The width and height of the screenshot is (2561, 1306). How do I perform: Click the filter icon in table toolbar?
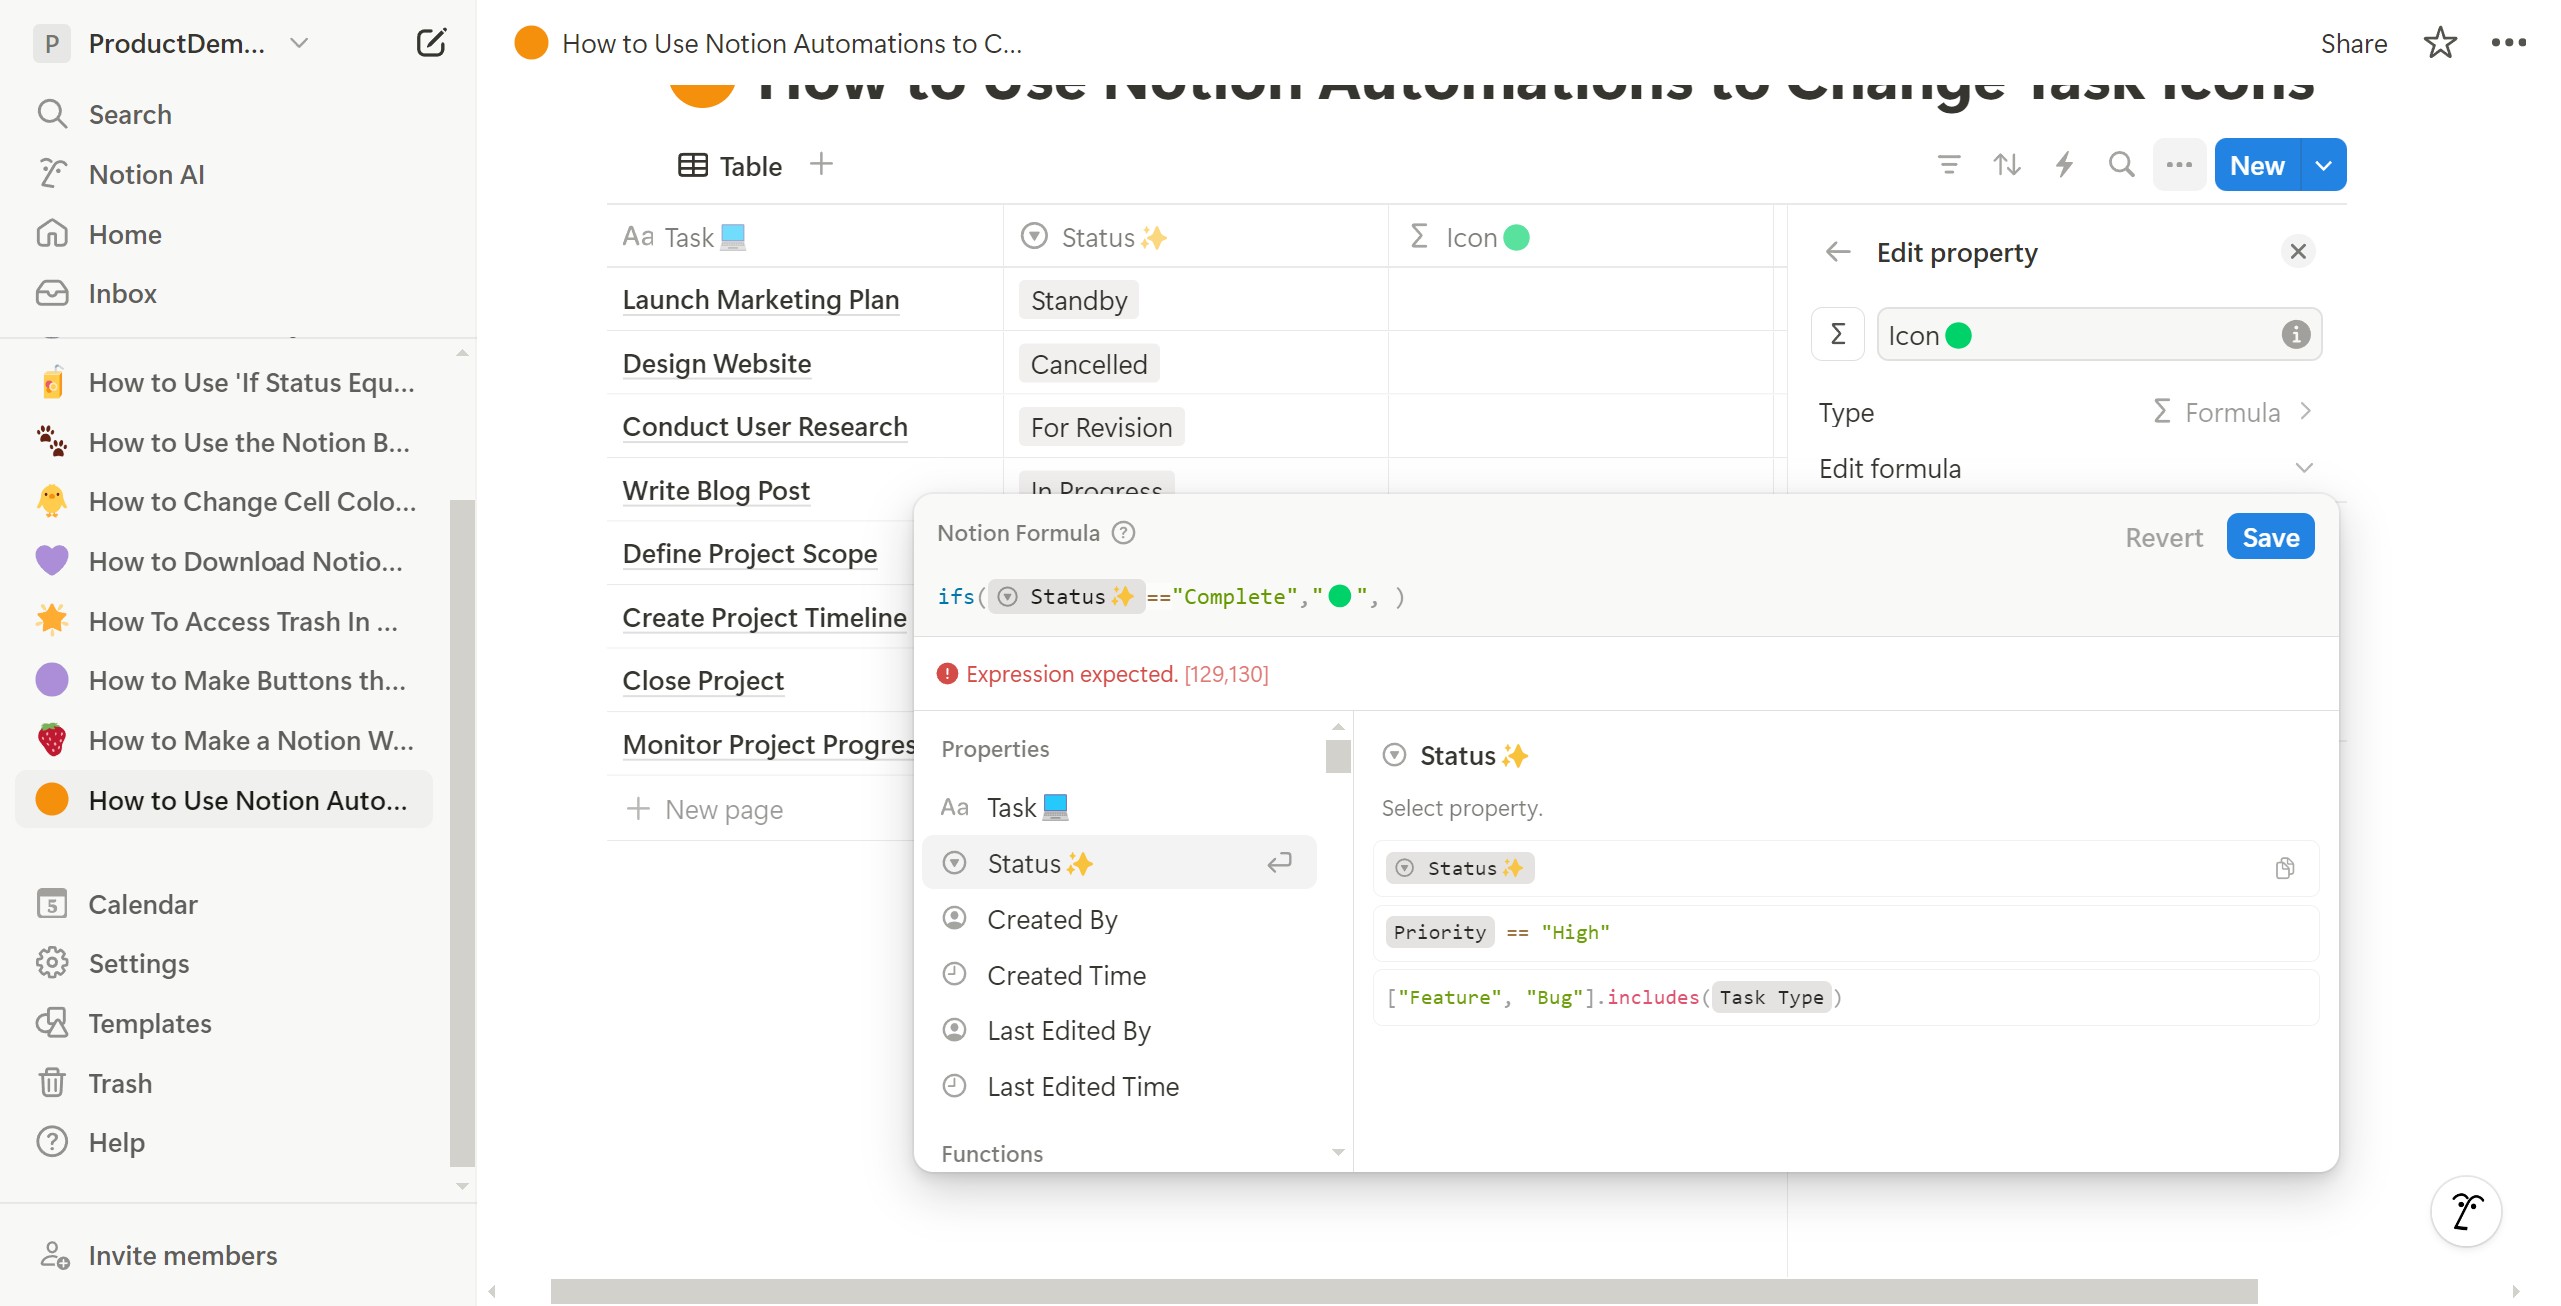tap(1948, 165)
